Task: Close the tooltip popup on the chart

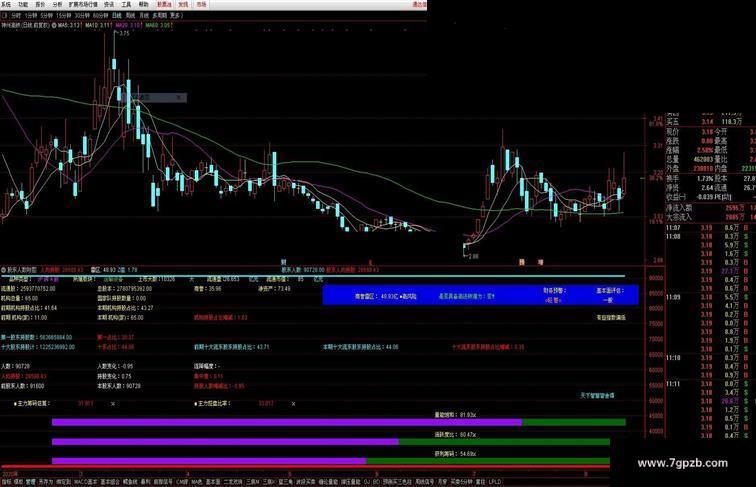Action: pyautogui.click(x=179, y=97)
